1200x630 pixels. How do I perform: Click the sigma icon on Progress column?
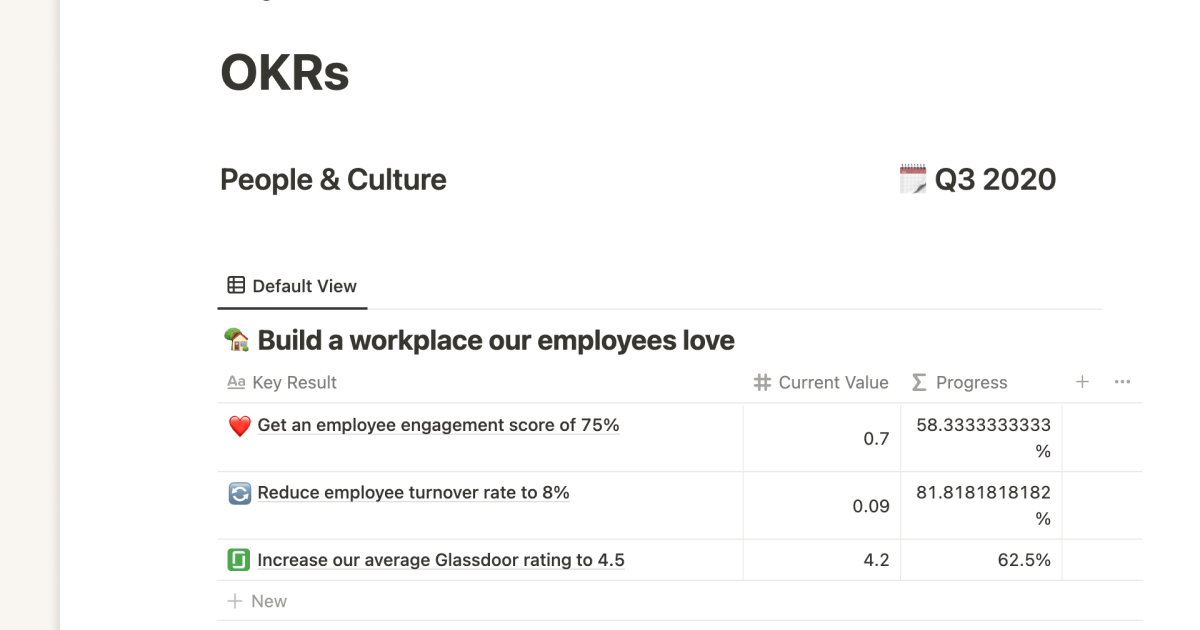tap(918, 382)
